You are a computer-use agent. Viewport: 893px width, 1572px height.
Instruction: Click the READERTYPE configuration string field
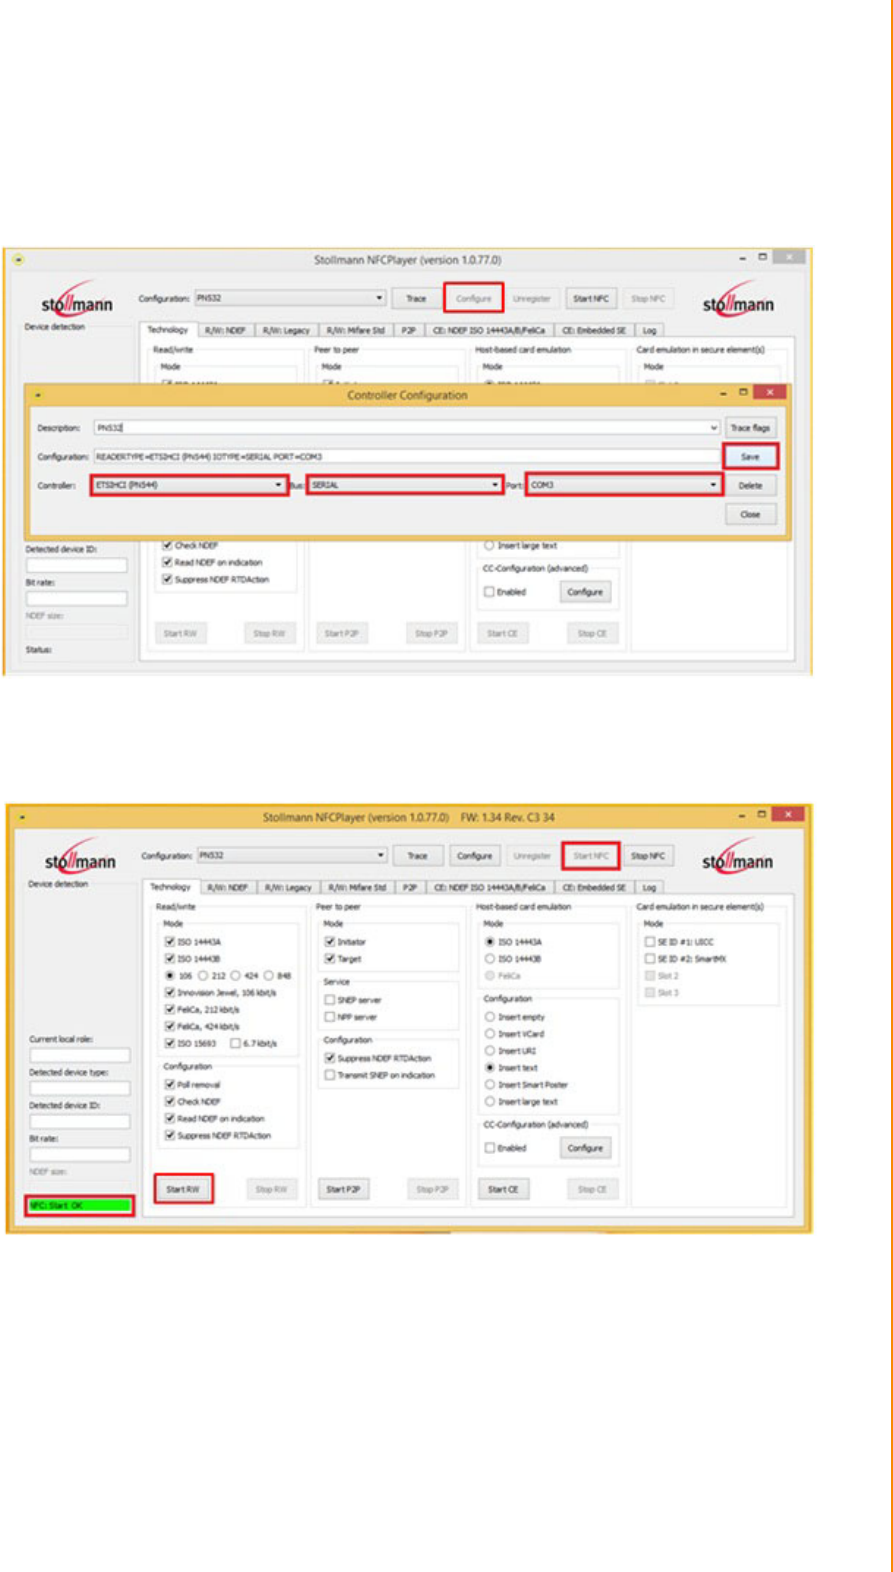click(x=406, y=457)
